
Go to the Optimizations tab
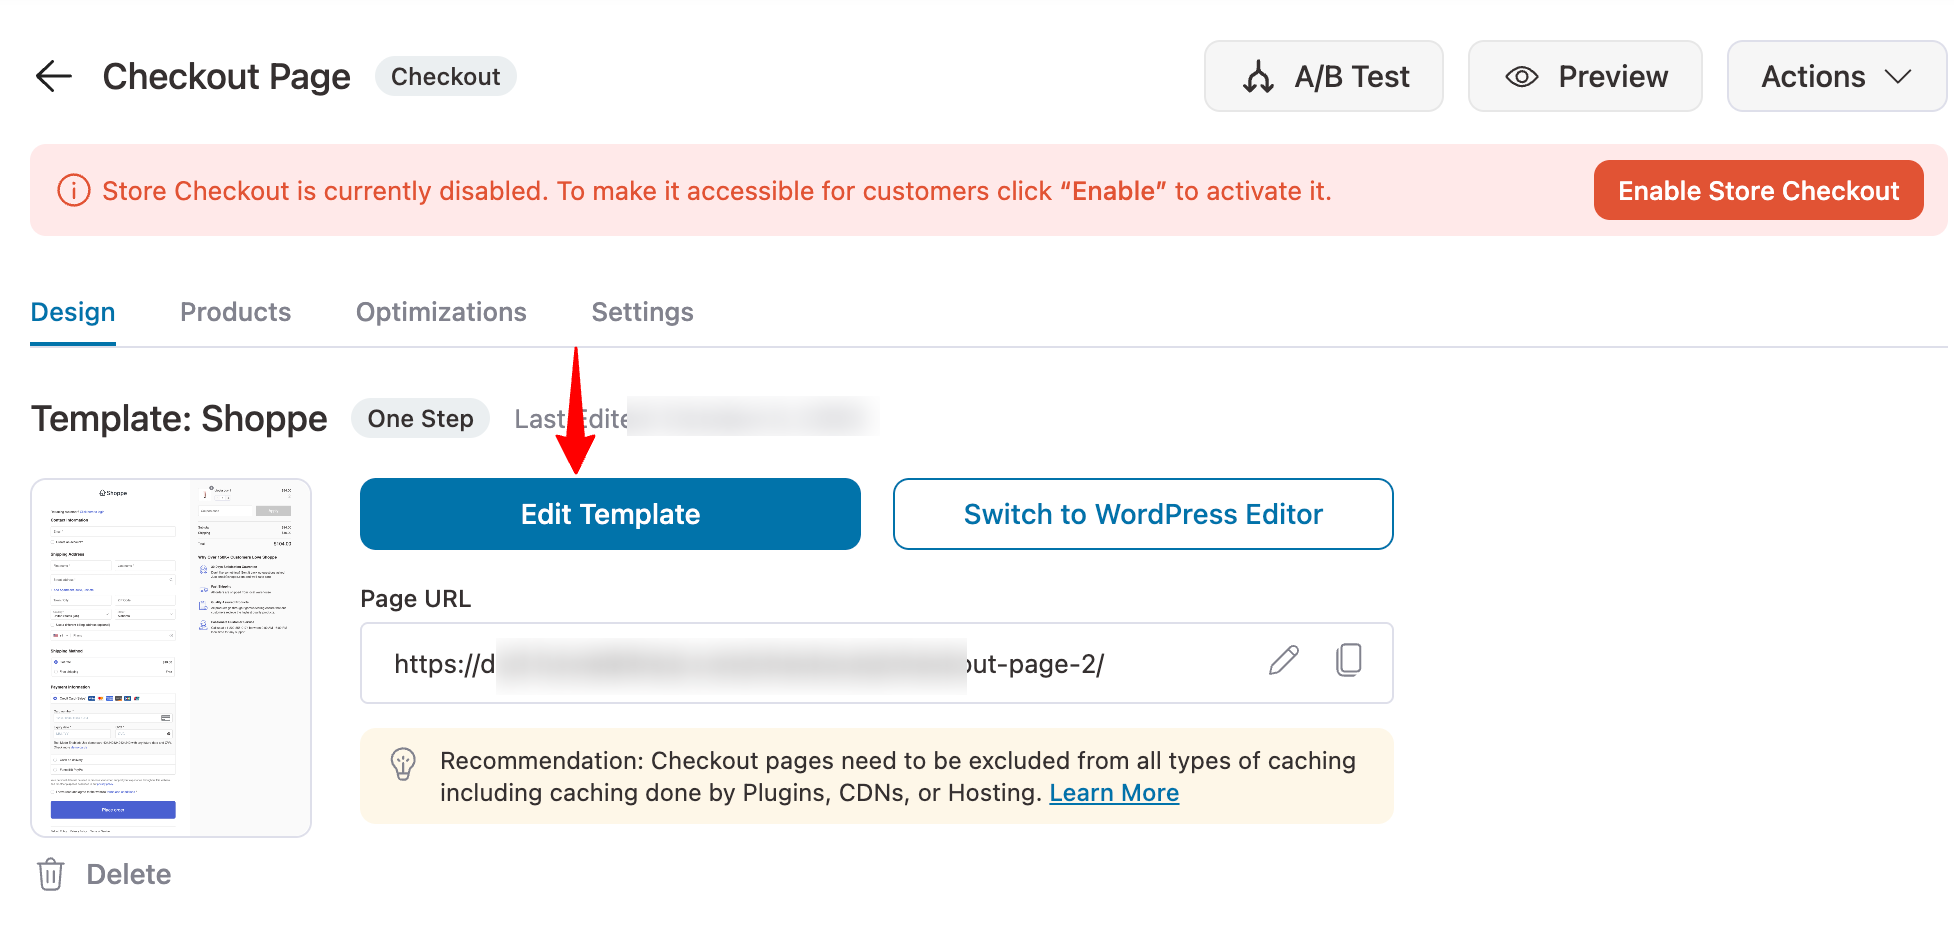click(441, 312)
